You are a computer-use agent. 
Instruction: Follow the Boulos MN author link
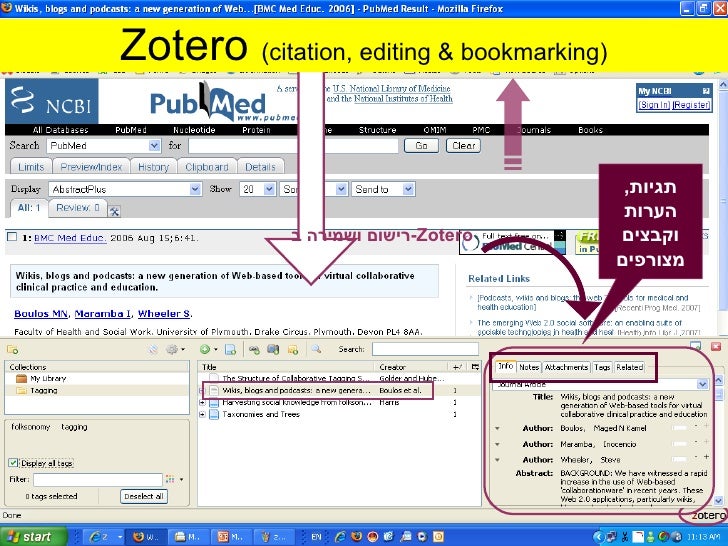point(41,313)
